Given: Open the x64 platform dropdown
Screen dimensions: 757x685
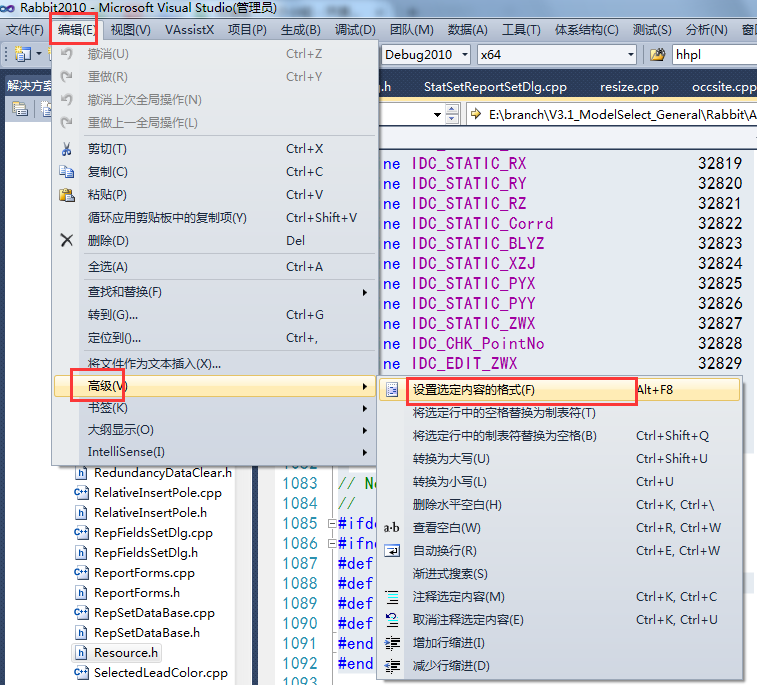Looking at the screenshot, I should click(x=631, y=55).
